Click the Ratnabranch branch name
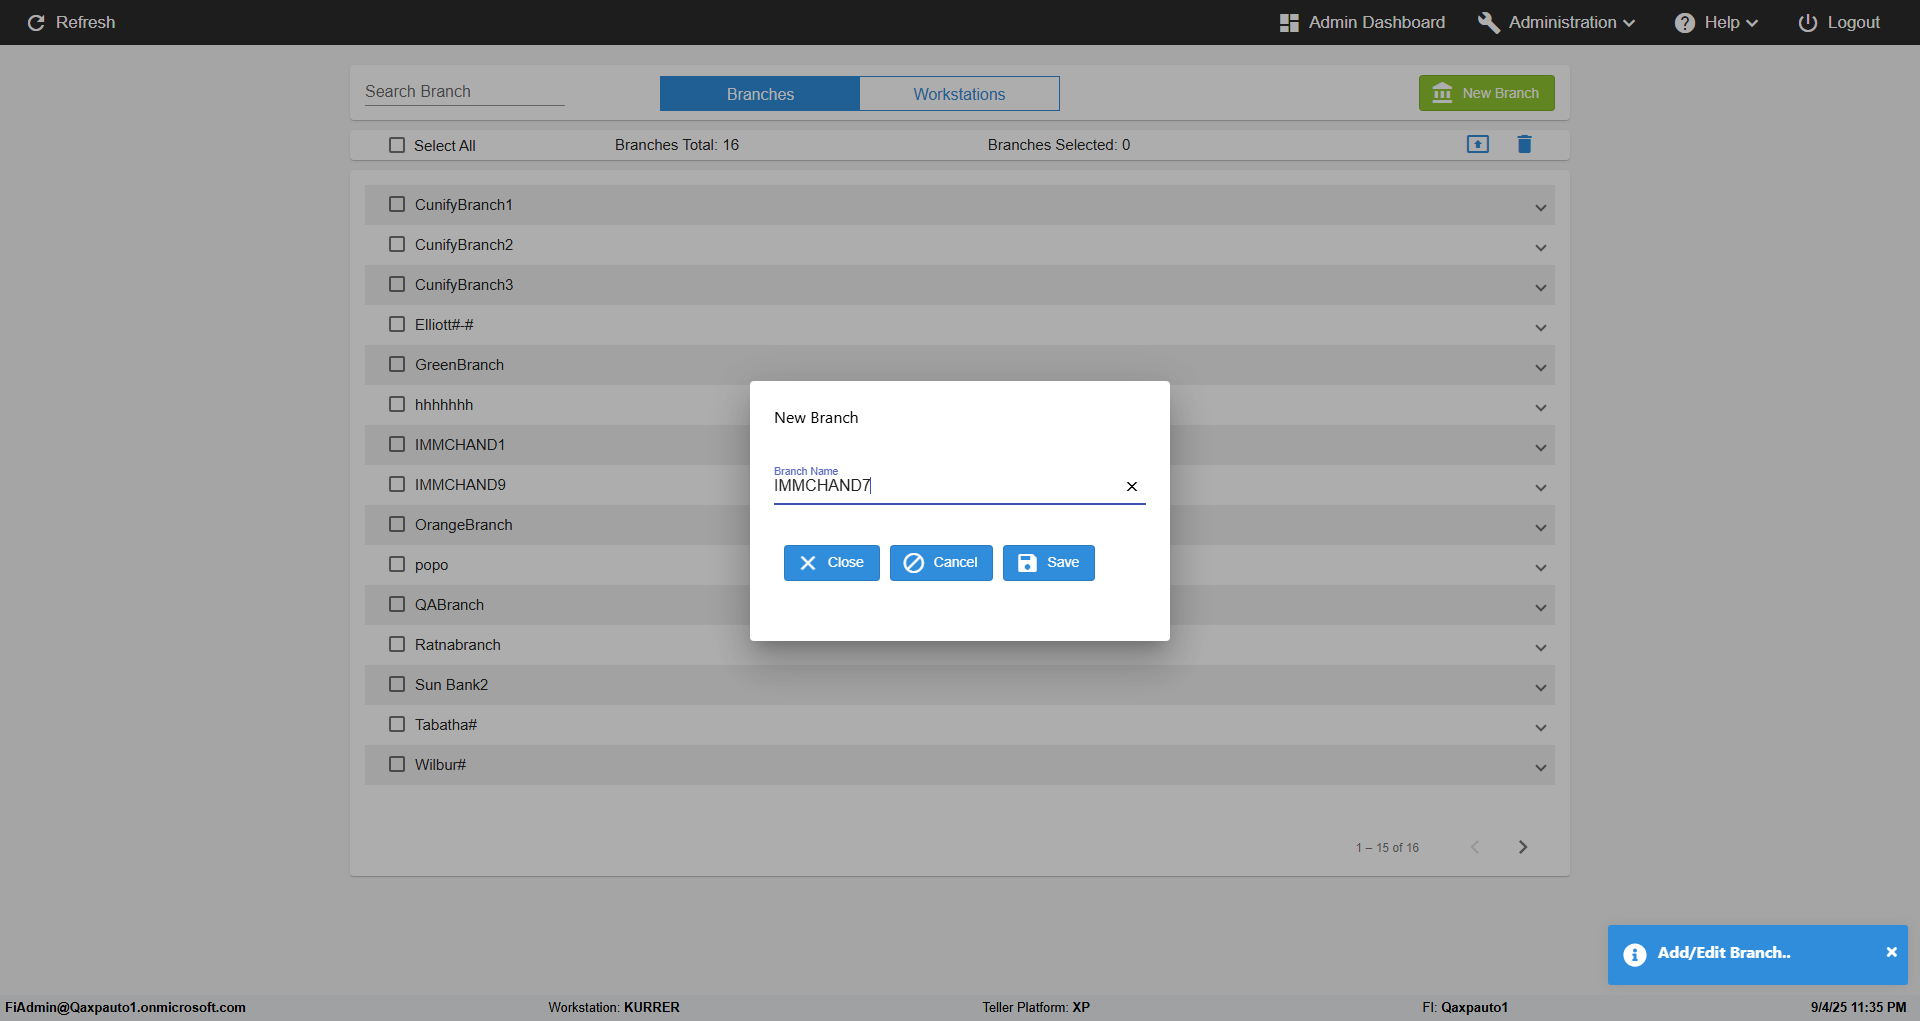 coord(458,645)
